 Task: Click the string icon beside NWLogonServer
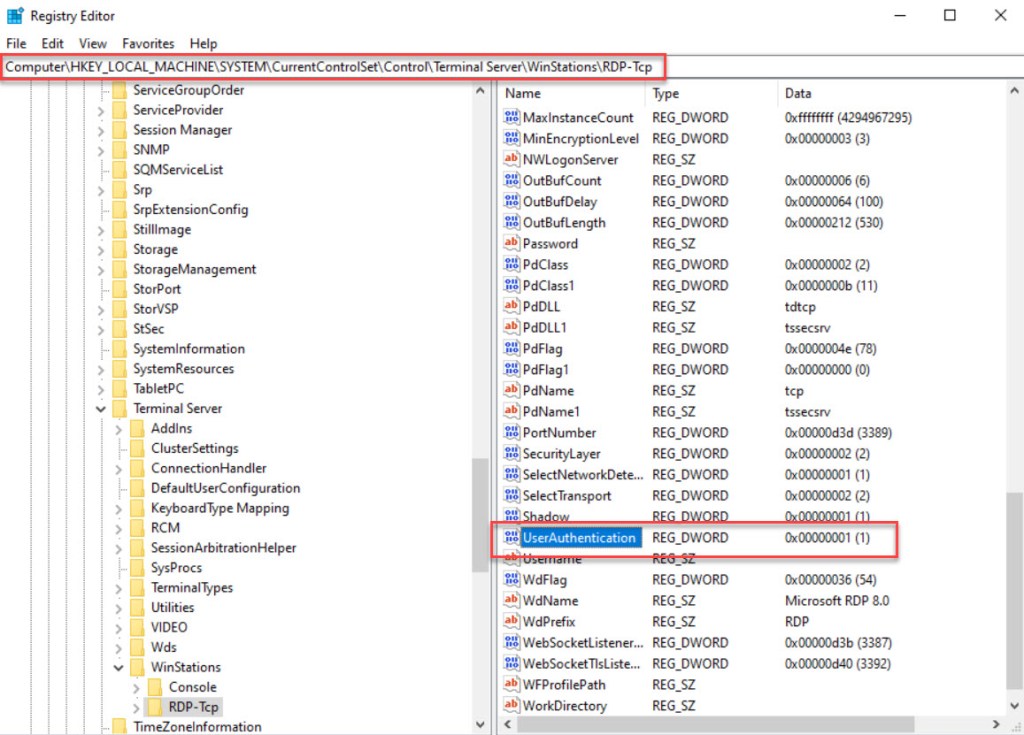511,160
